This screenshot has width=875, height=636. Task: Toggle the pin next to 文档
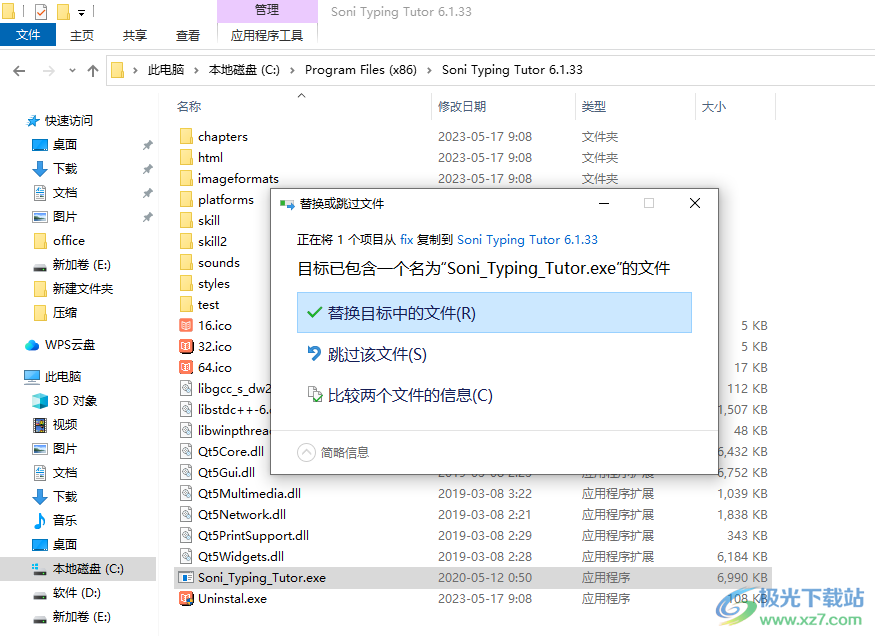pyautogui.click(x=146, y=192)
